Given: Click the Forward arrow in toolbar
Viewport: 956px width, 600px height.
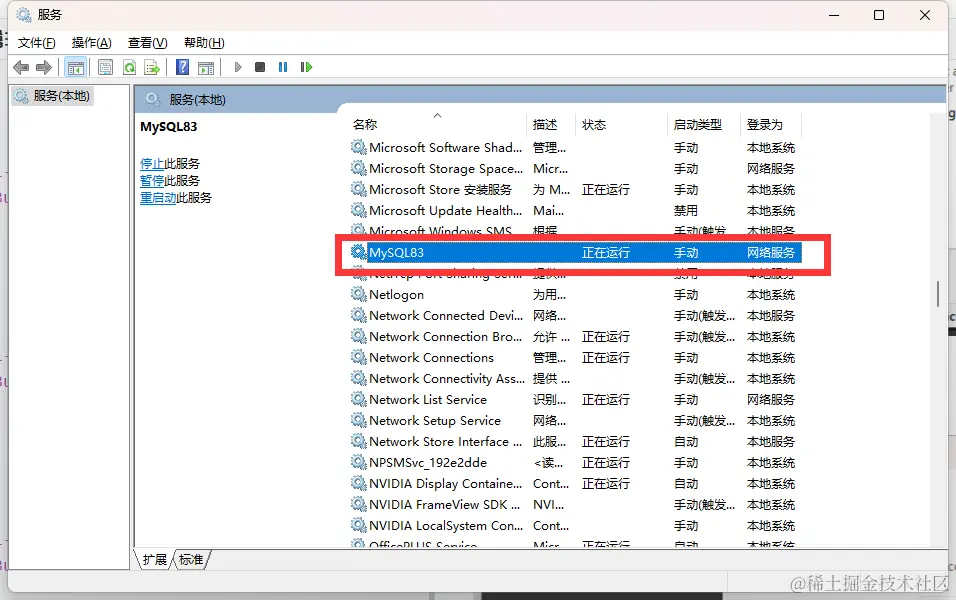Looking at the screenshot, I should pos(44,67).
